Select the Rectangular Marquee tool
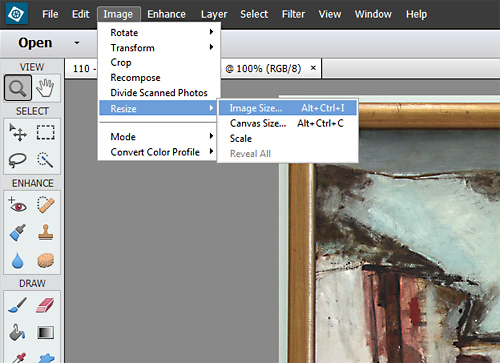This screenshot has height=363, width=500. coord(45,132)
